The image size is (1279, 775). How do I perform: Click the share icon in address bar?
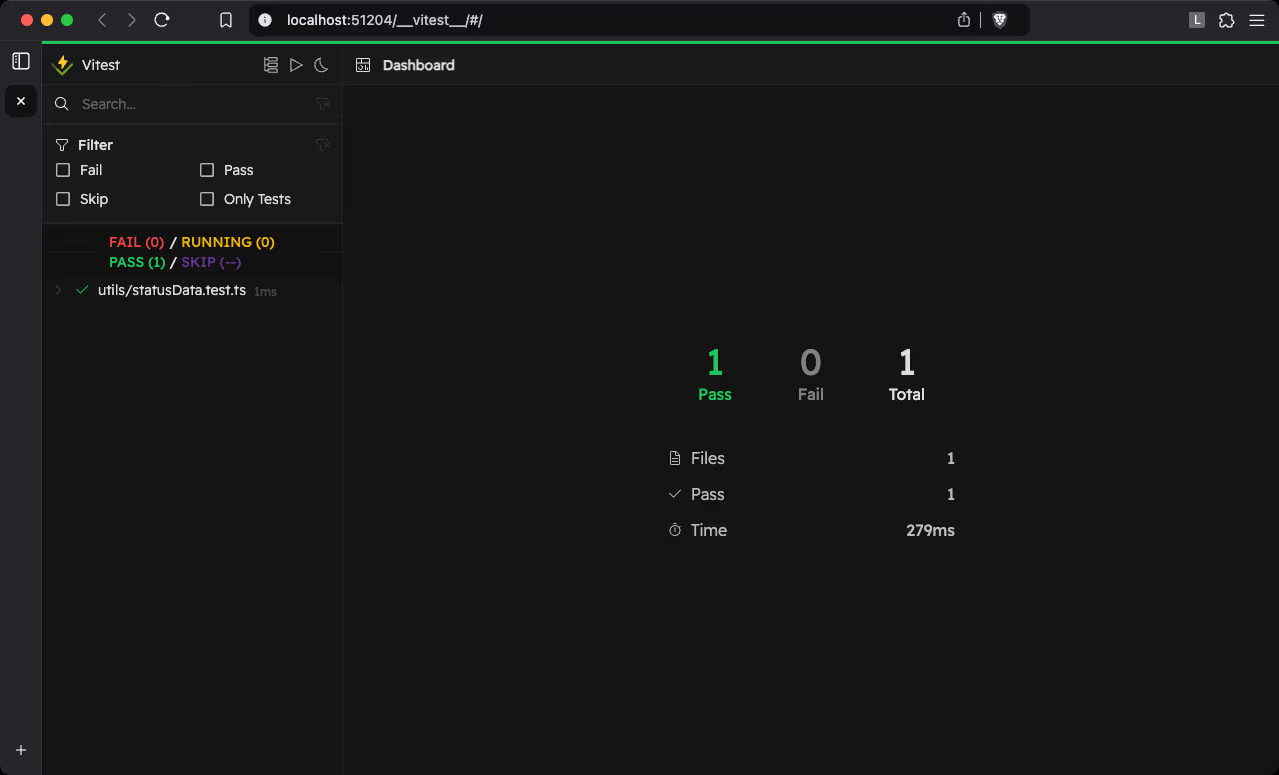click(x=964, y=20)
